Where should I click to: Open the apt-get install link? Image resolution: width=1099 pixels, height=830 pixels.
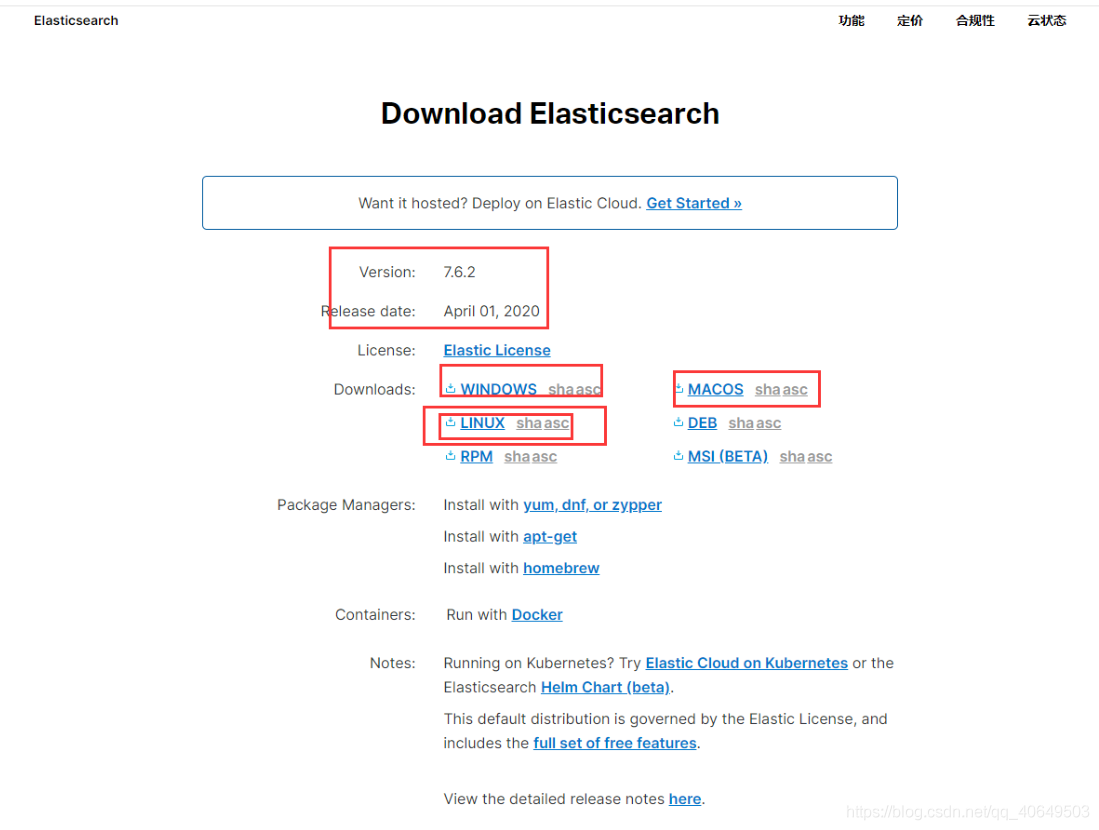point(550,536)
